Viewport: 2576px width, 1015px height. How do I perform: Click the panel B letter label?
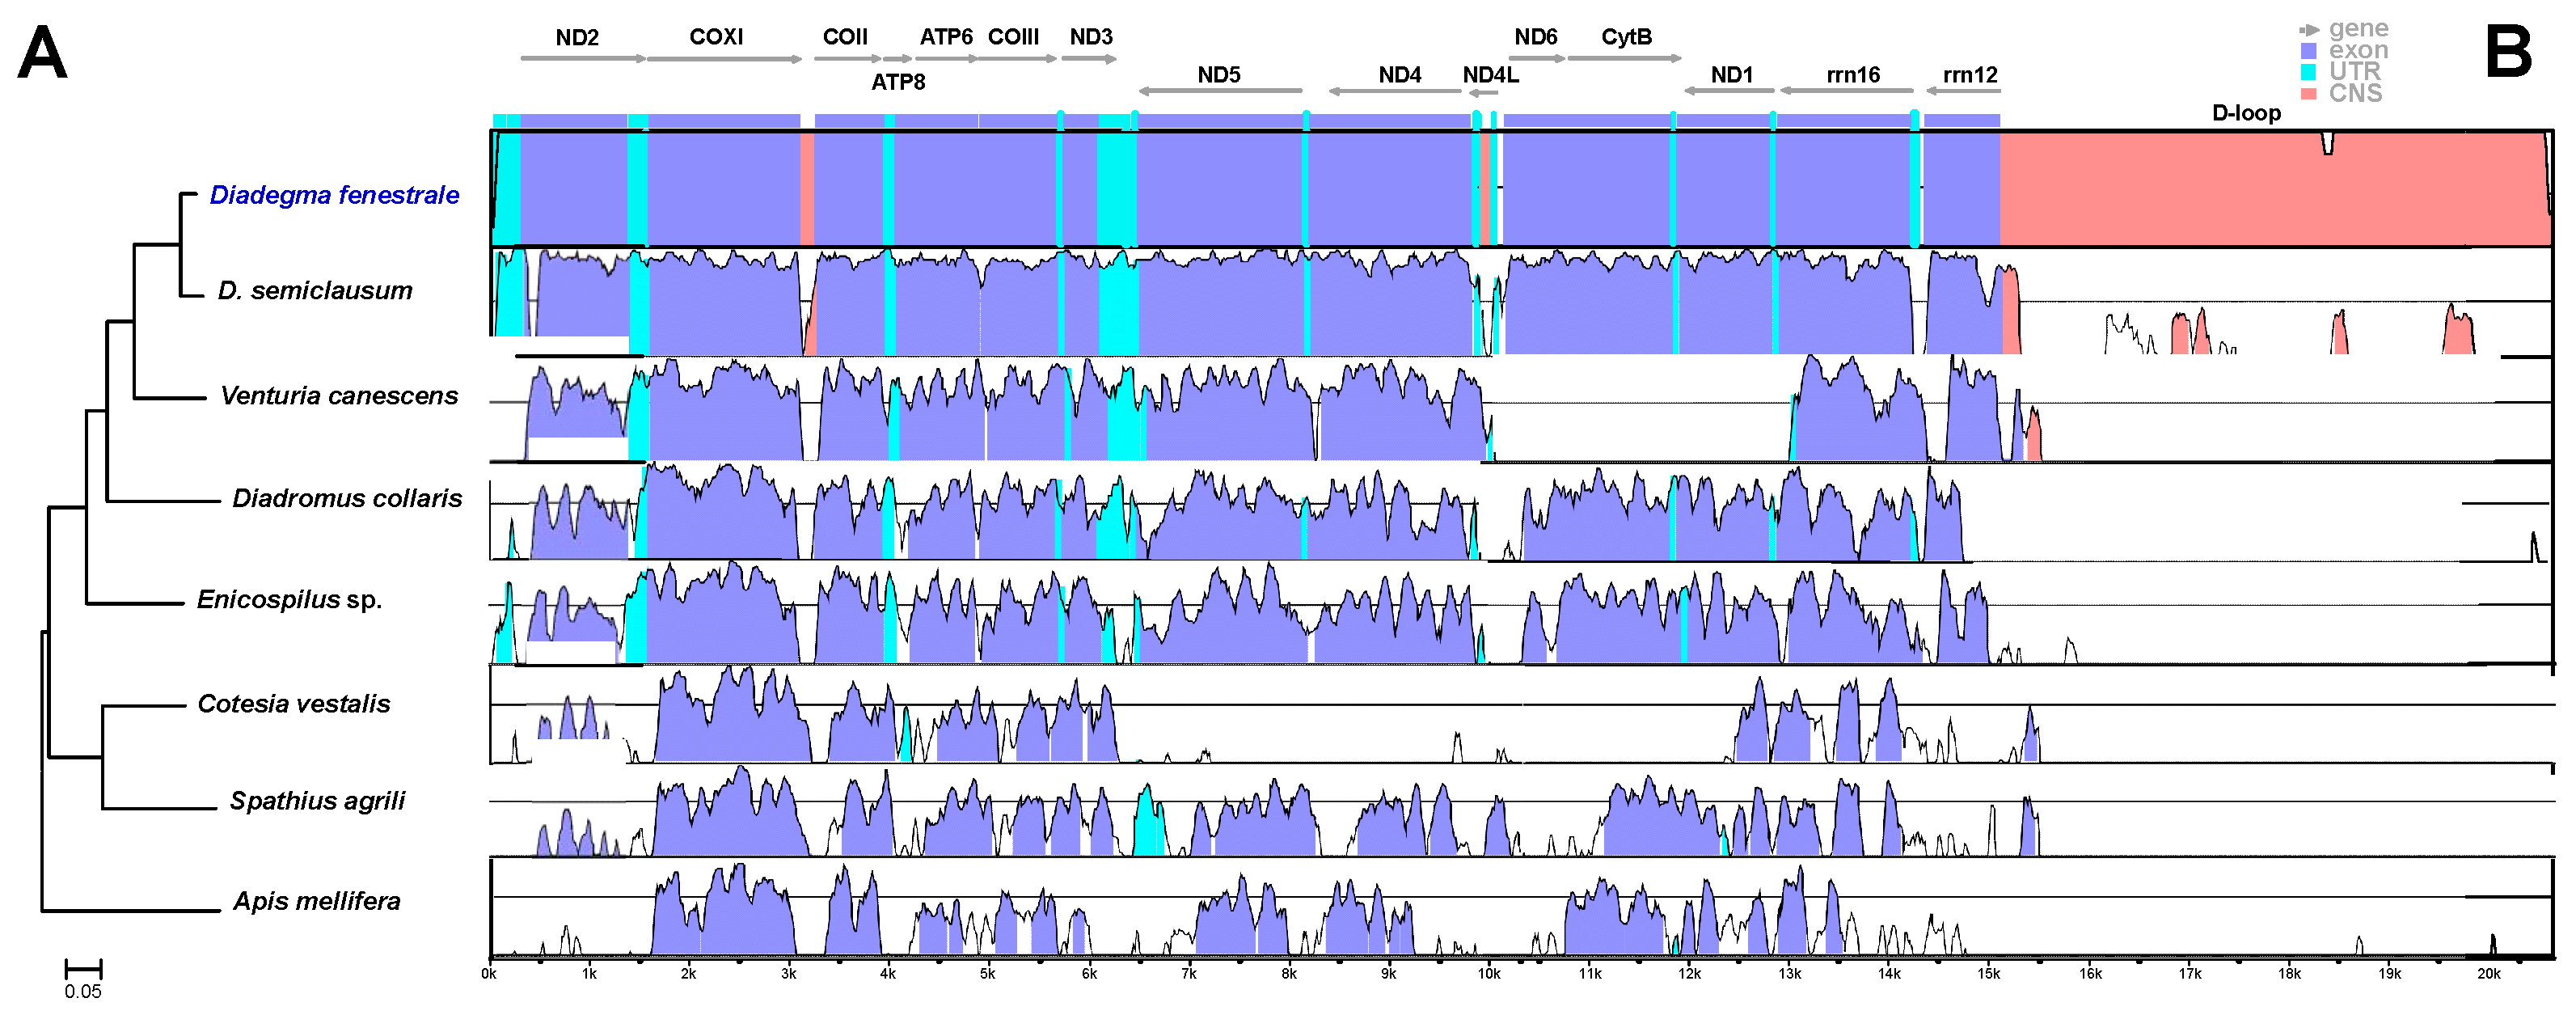click(x=2508, y=52)
